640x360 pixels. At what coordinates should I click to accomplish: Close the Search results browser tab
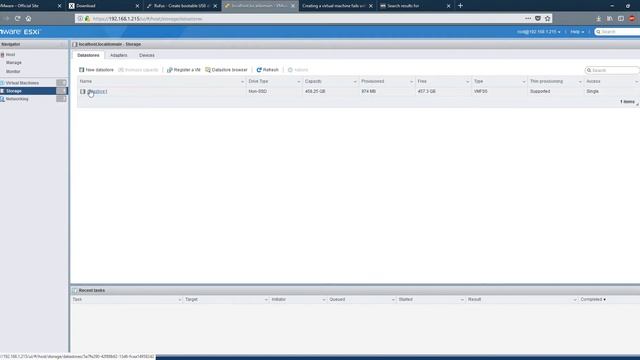[x=449, y=6]
